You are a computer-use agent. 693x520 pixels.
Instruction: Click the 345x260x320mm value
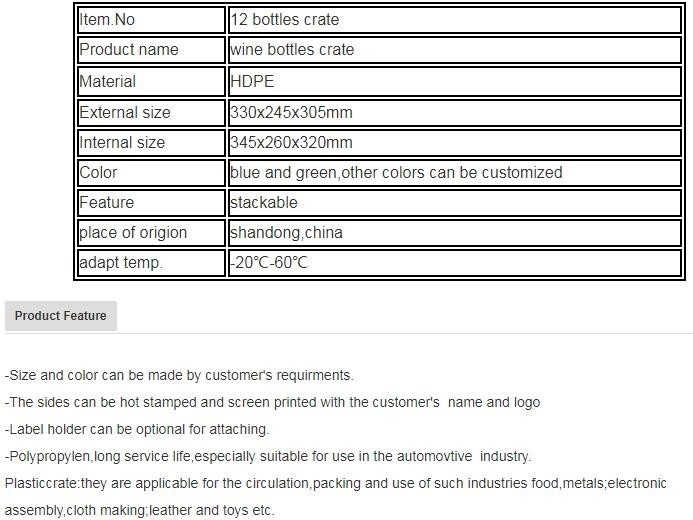291,142
